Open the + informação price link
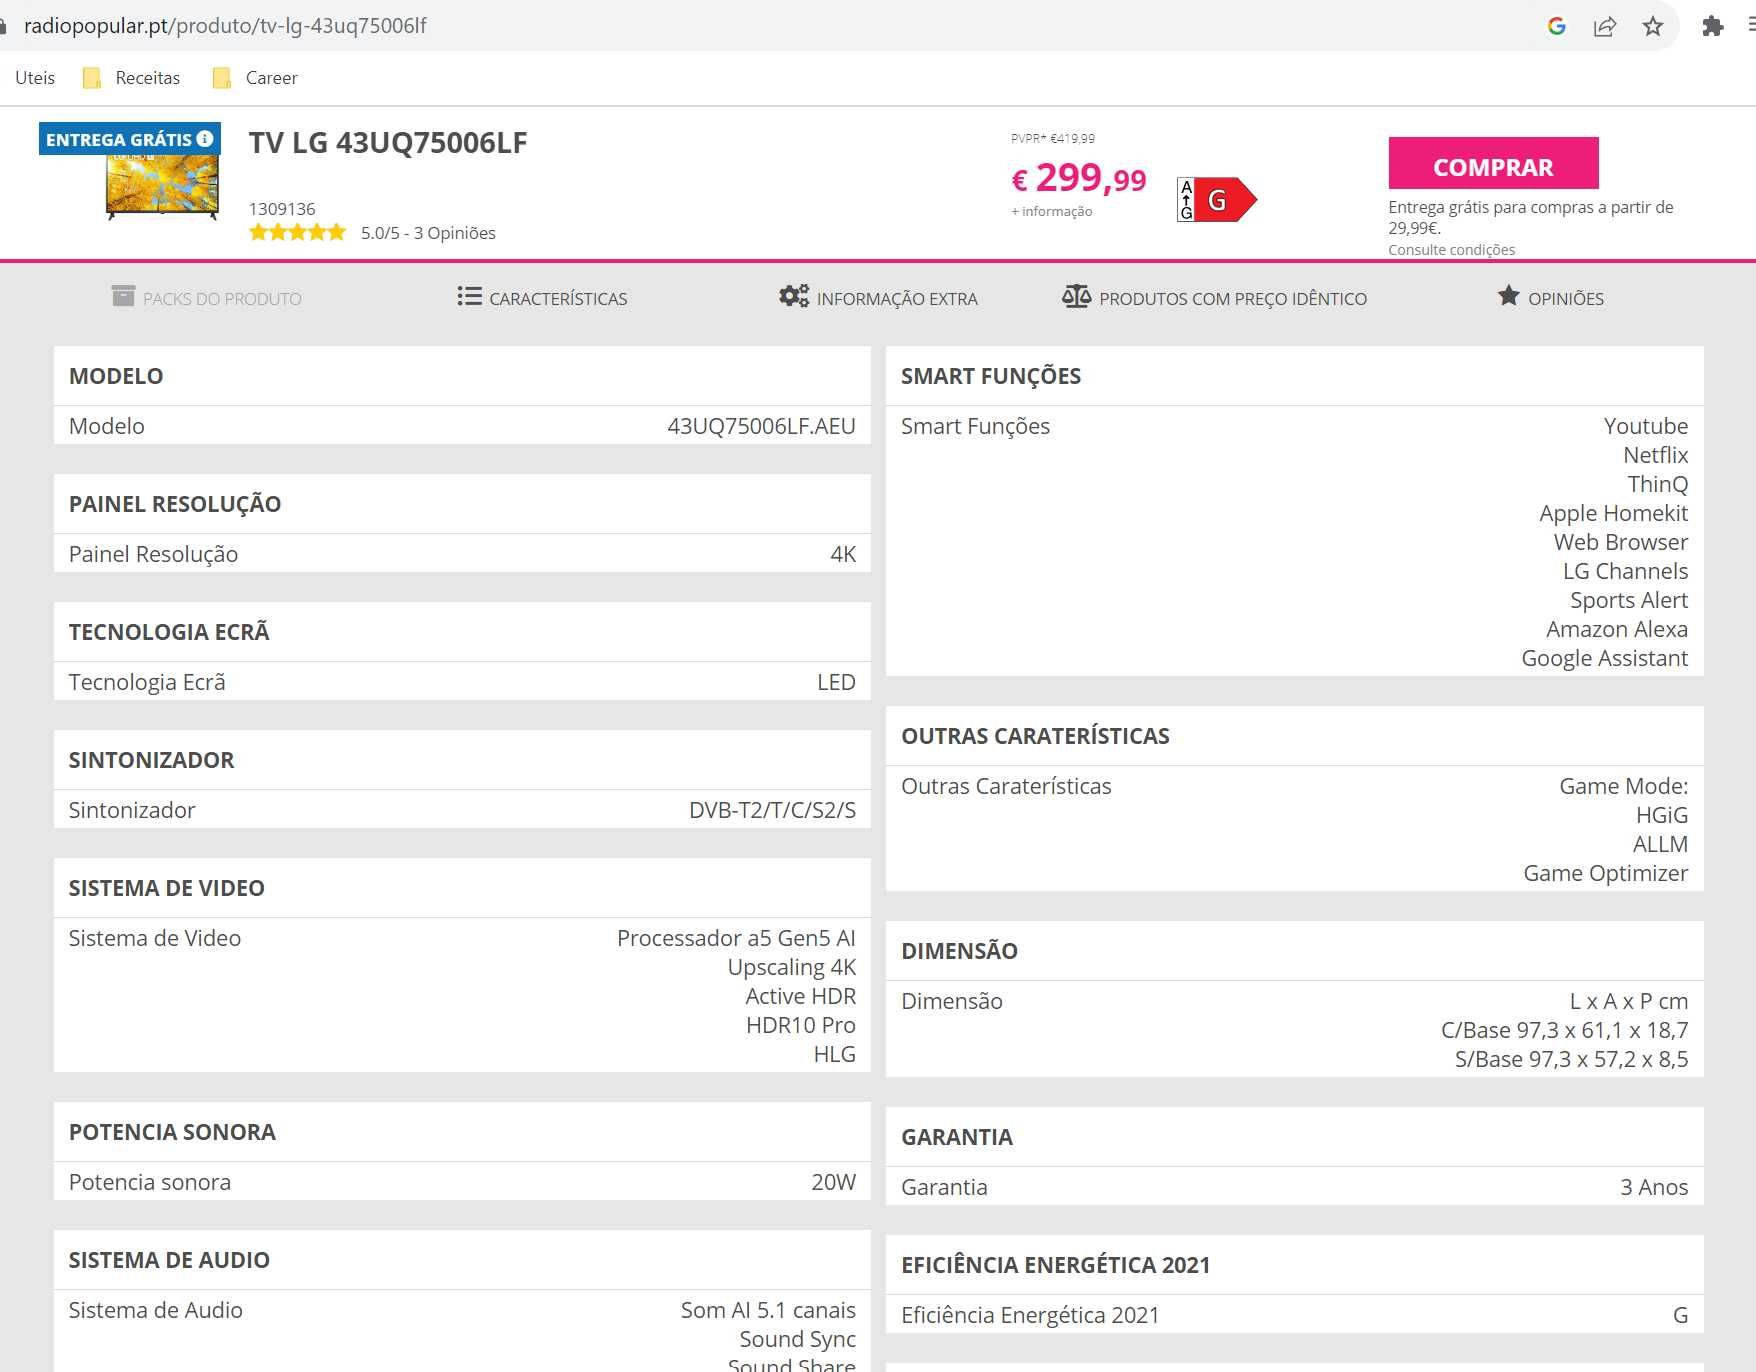The height and width of the screenshot is (1372, 1756). 1052,212
